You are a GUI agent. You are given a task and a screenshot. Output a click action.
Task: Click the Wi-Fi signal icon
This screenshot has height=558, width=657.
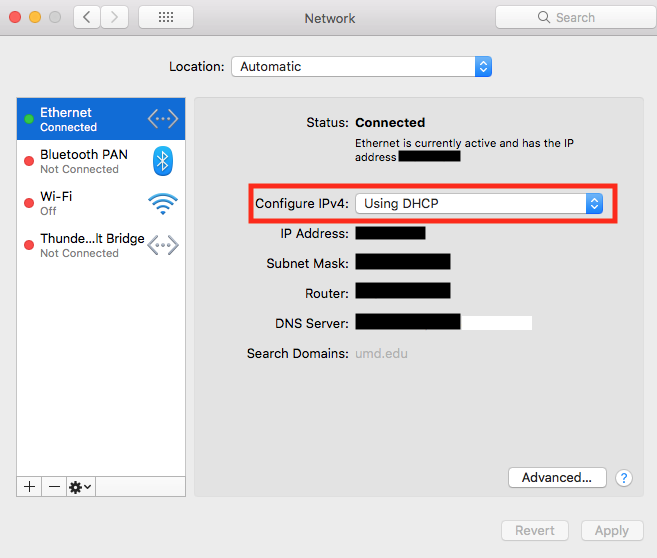[x=162, y=203]
